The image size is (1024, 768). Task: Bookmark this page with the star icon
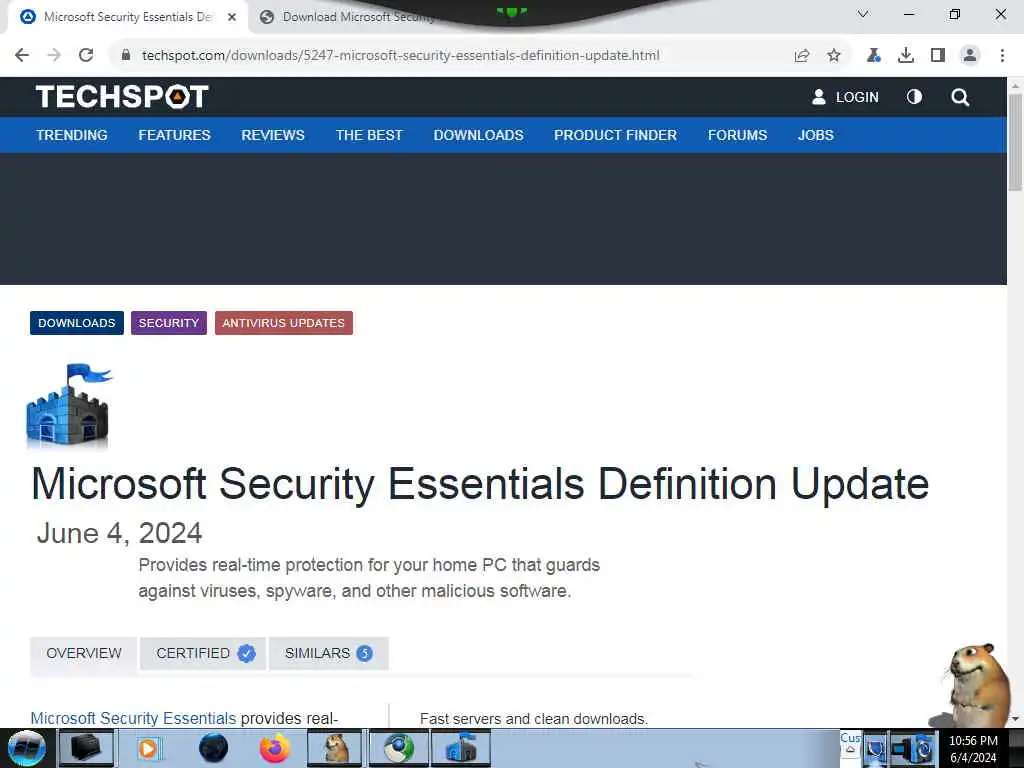[834, 56]
